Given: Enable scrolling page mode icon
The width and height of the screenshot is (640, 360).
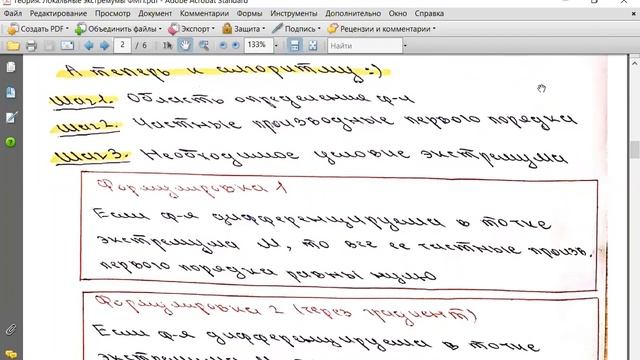Looking at the screenshot, I should click(294, 45).
